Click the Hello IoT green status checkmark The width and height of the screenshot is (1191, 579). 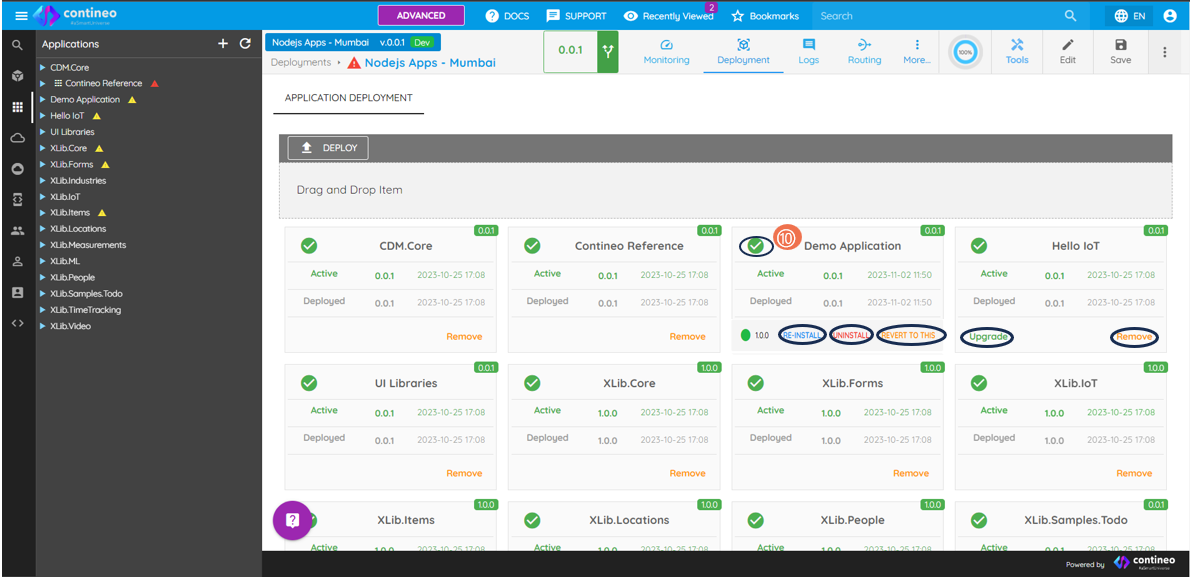click(979, 246)
